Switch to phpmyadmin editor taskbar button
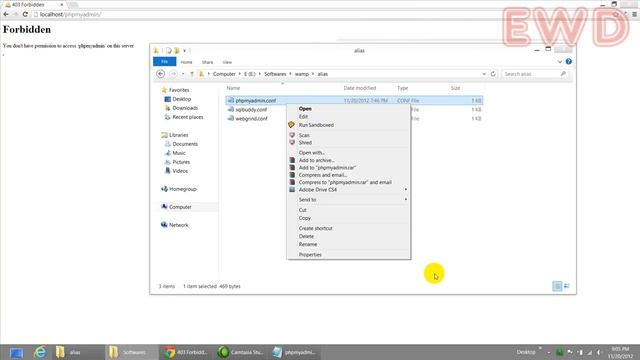Image resolution: width=640 pixels, height=360 pixels. click(x=294, y=352)
